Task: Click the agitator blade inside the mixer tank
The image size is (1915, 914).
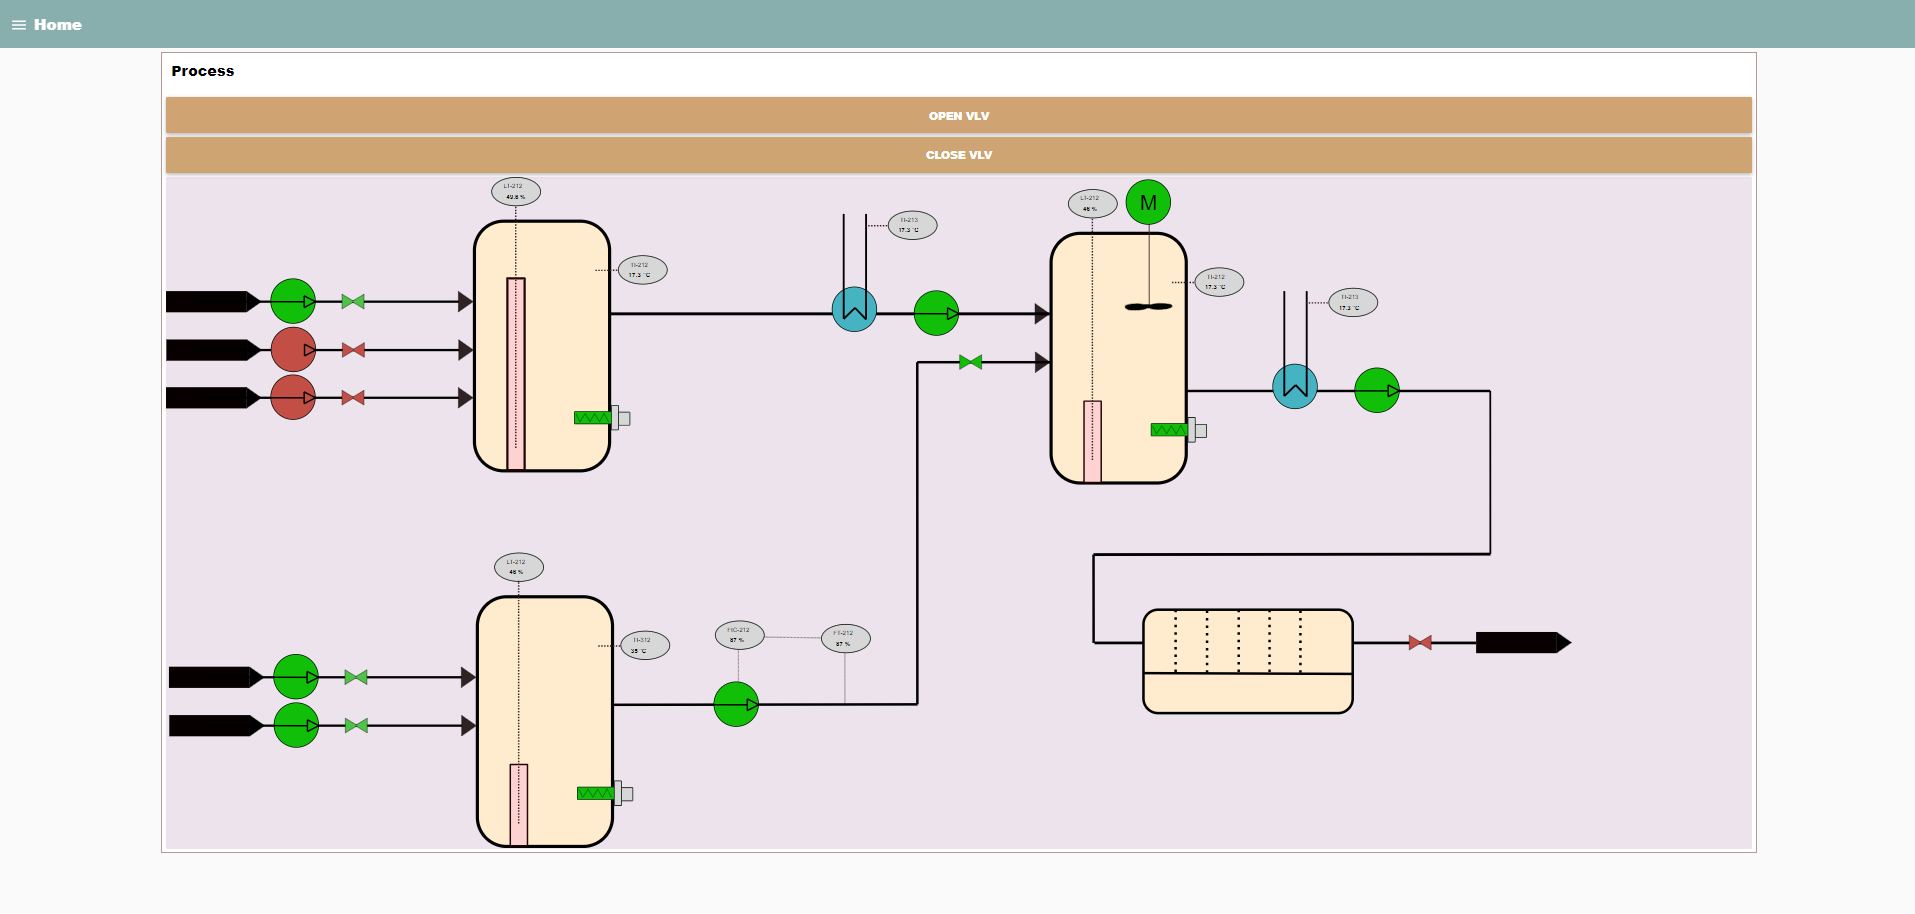Action: pos(1148,307)
